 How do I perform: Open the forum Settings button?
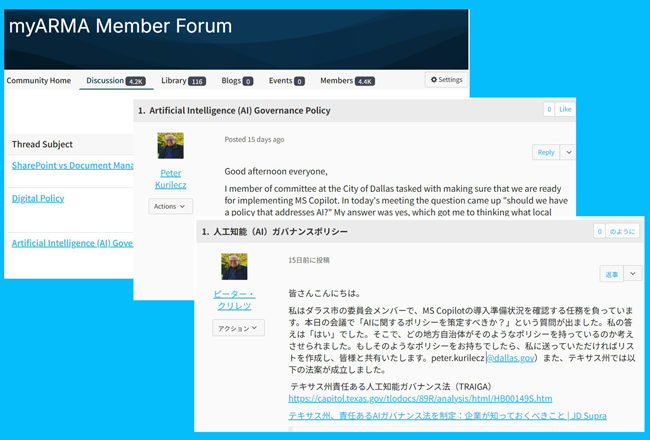point(446,80)
